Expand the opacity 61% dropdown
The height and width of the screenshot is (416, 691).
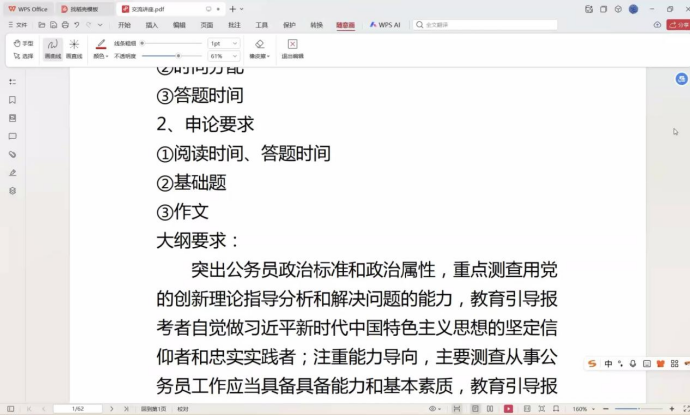[224, 56]
